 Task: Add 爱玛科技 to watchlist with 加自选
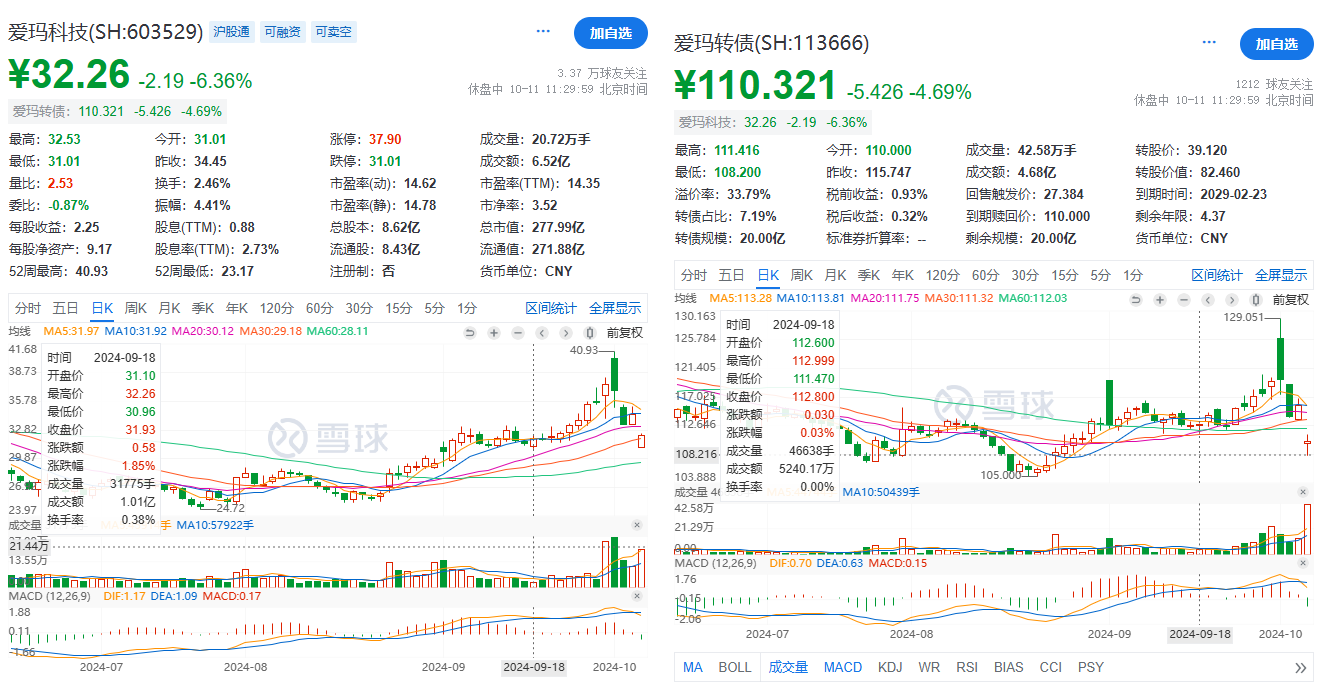click(610, 33)
